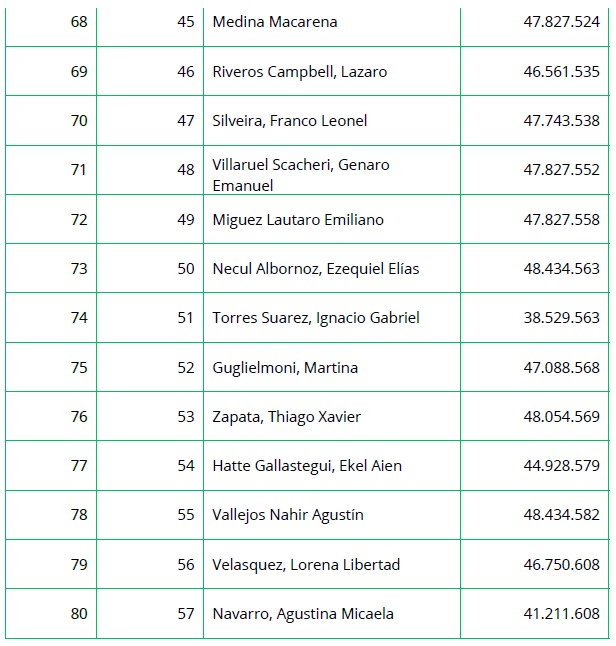616x646 pixels.
Task: Click on Zapata, Thiago Xavier
Action: (287, 417)
